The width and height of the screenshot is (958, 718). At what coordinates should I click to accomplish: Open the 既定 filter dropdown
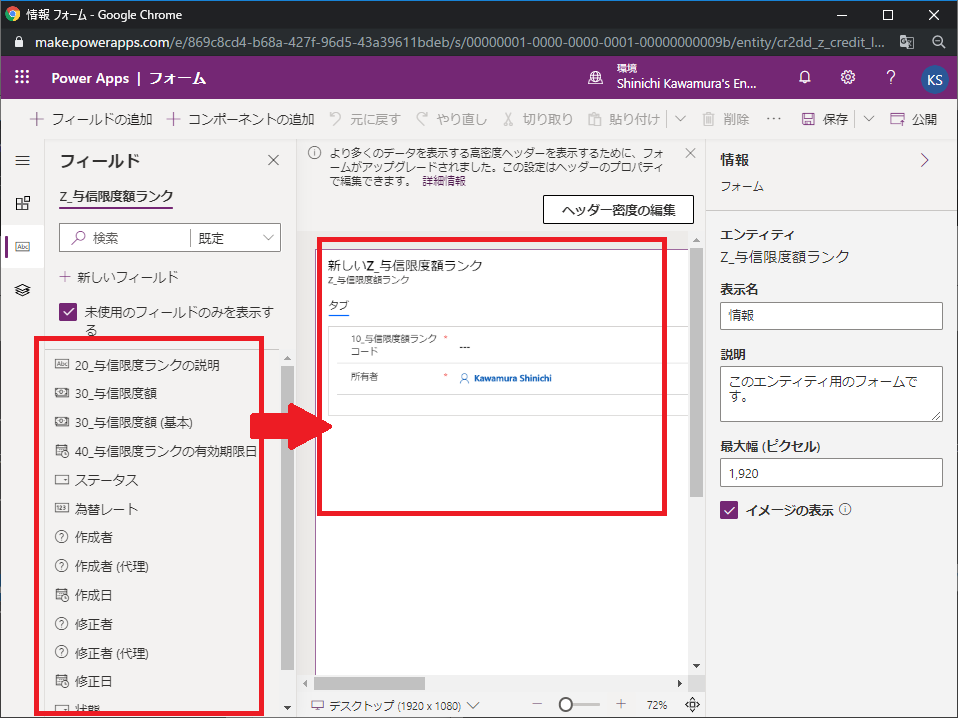pos(235,238)
